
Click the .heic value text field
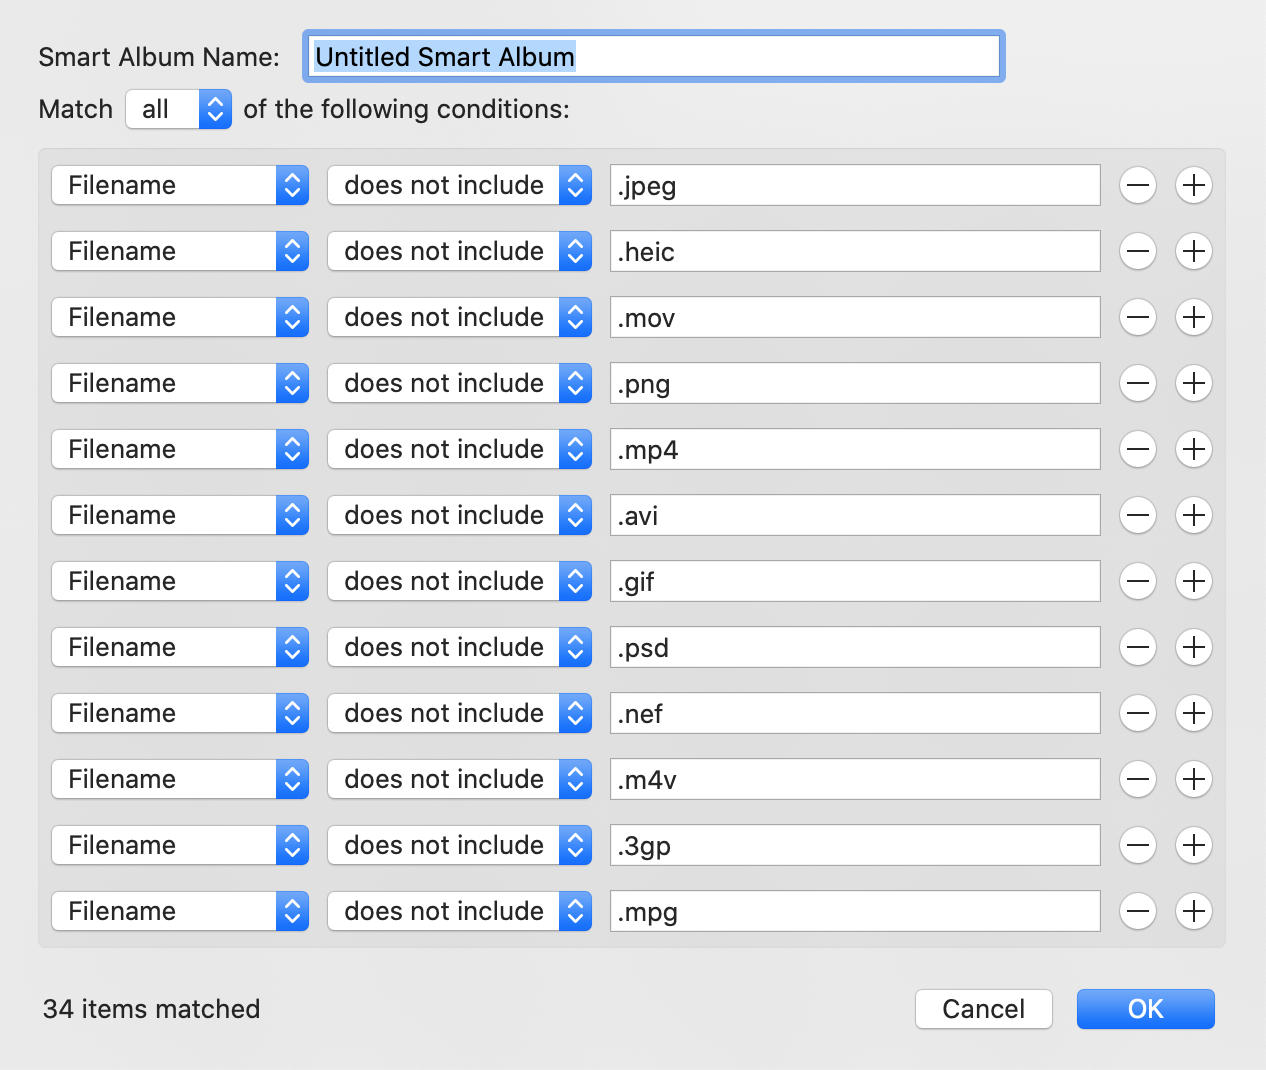point(855,251)
